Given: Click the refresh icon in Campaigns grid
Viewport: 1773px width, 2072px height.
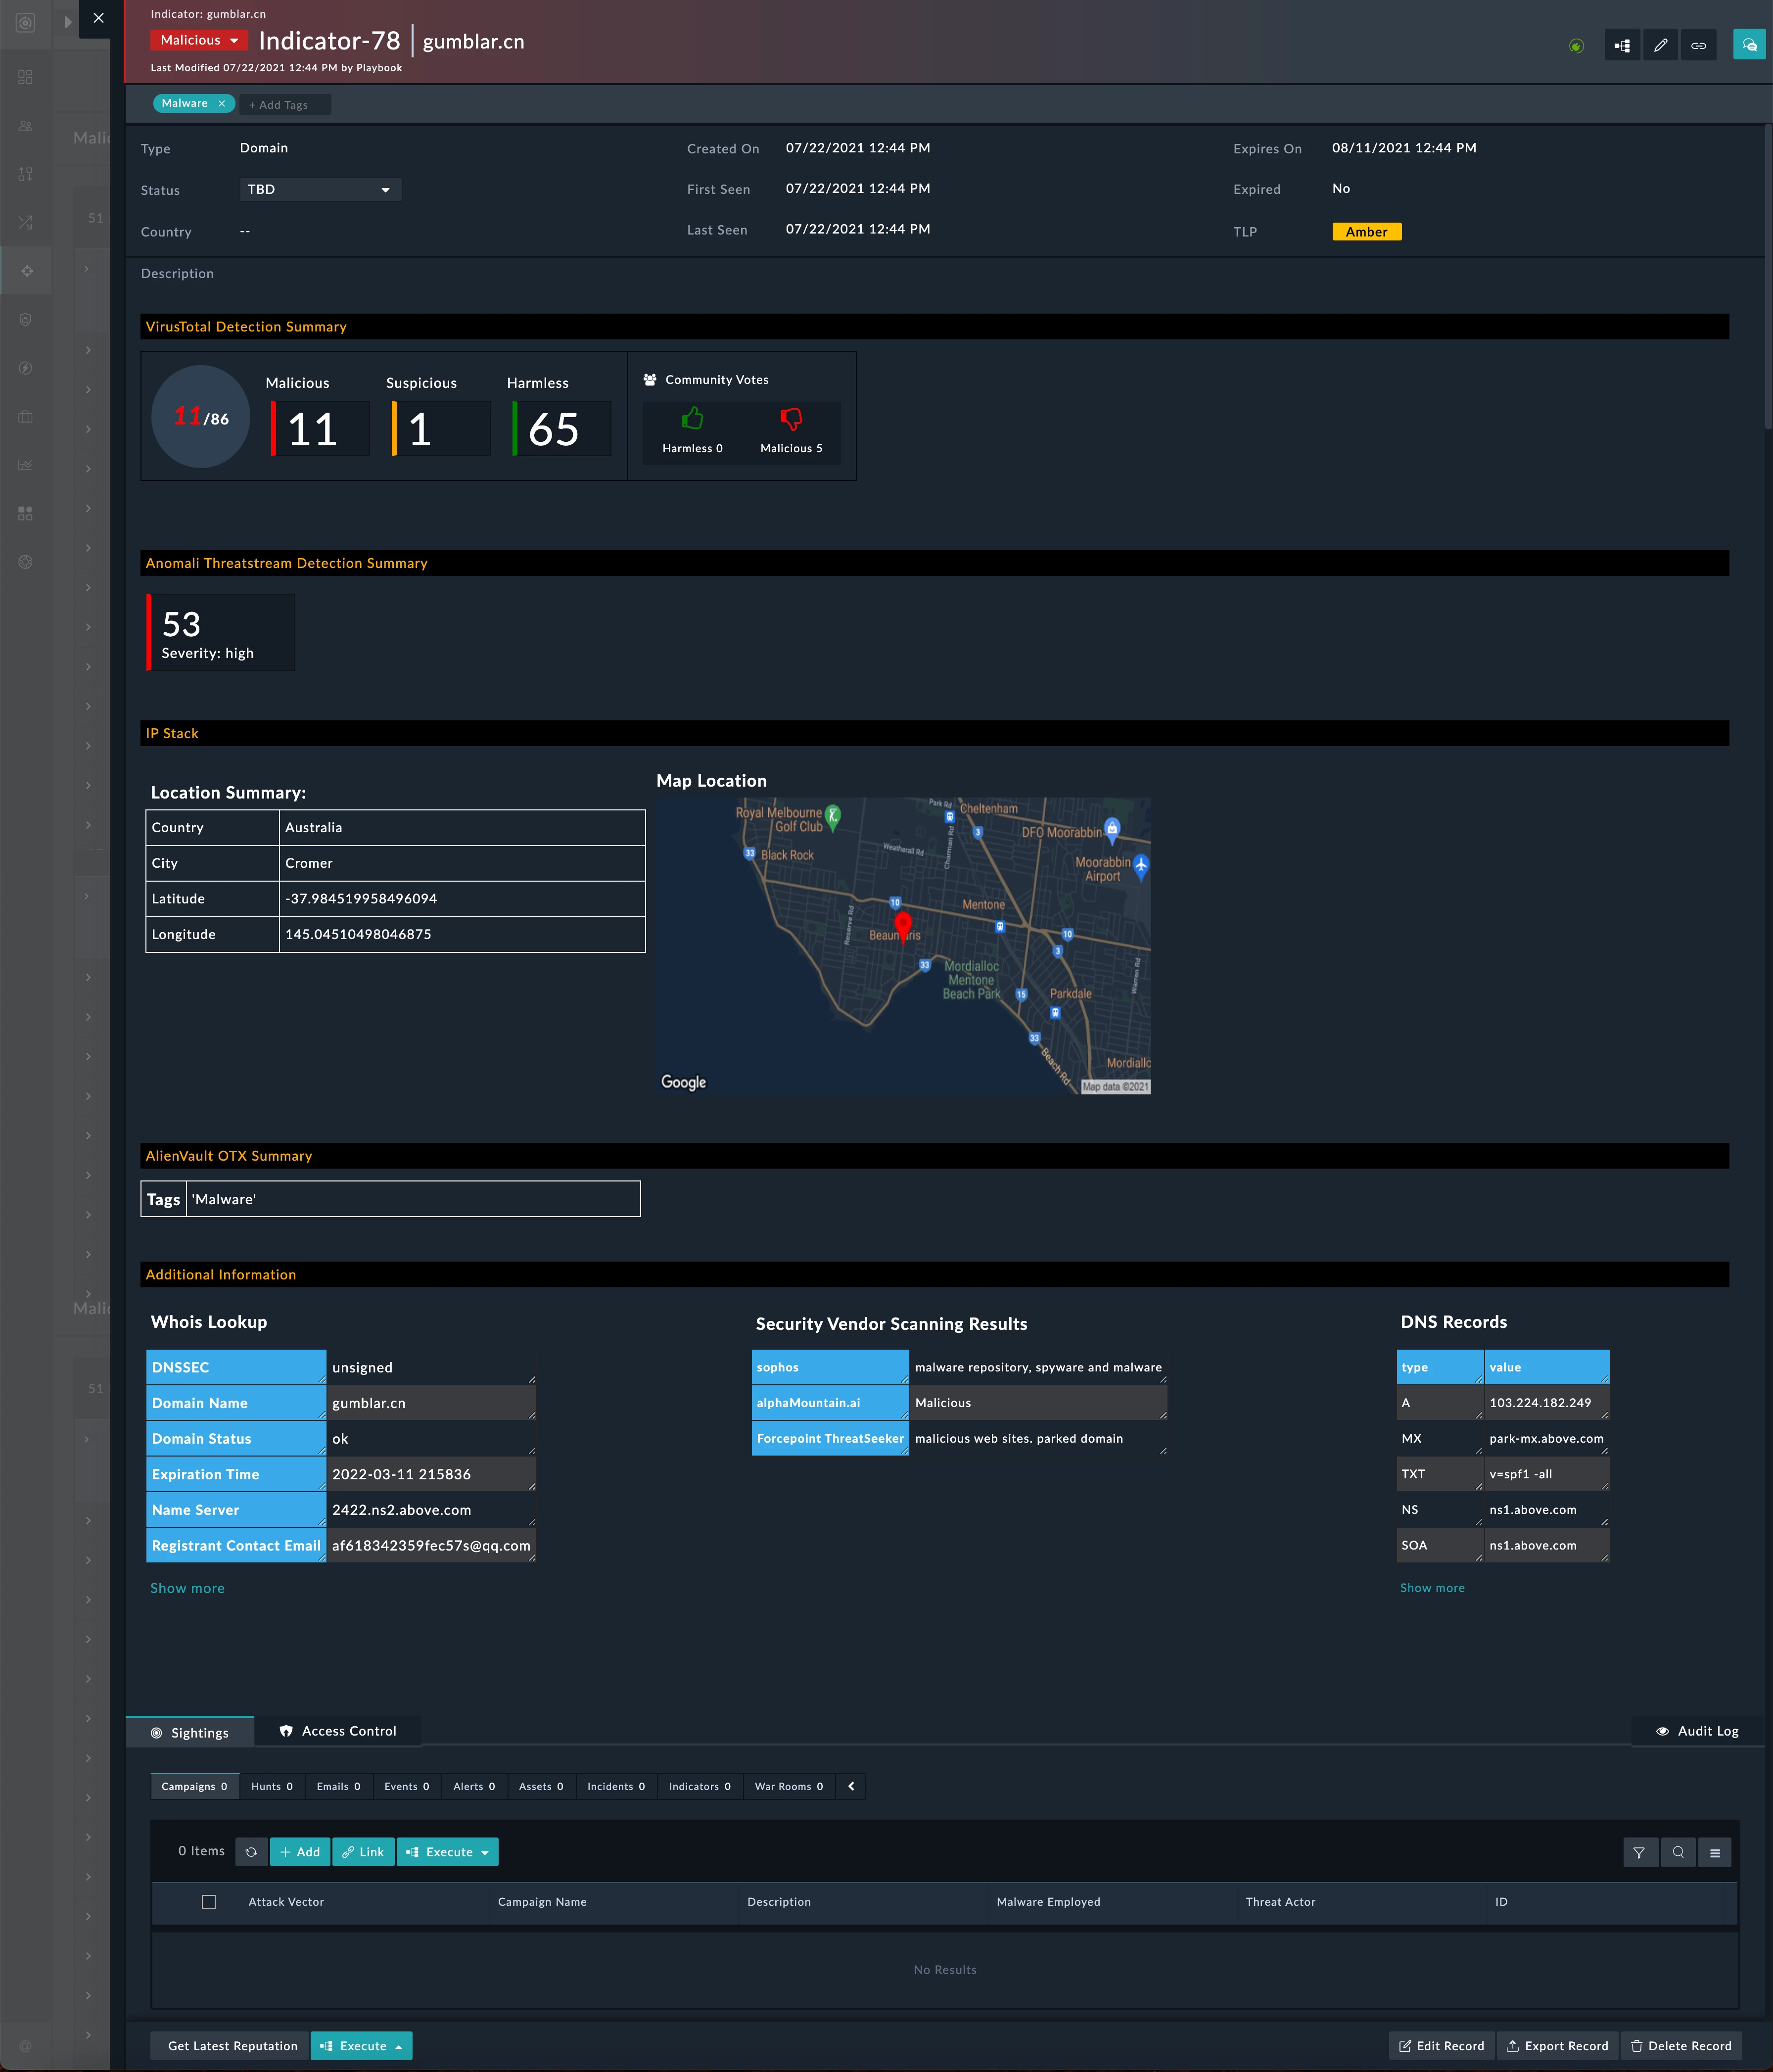Looking at the screenshot, I should 251,1852.
